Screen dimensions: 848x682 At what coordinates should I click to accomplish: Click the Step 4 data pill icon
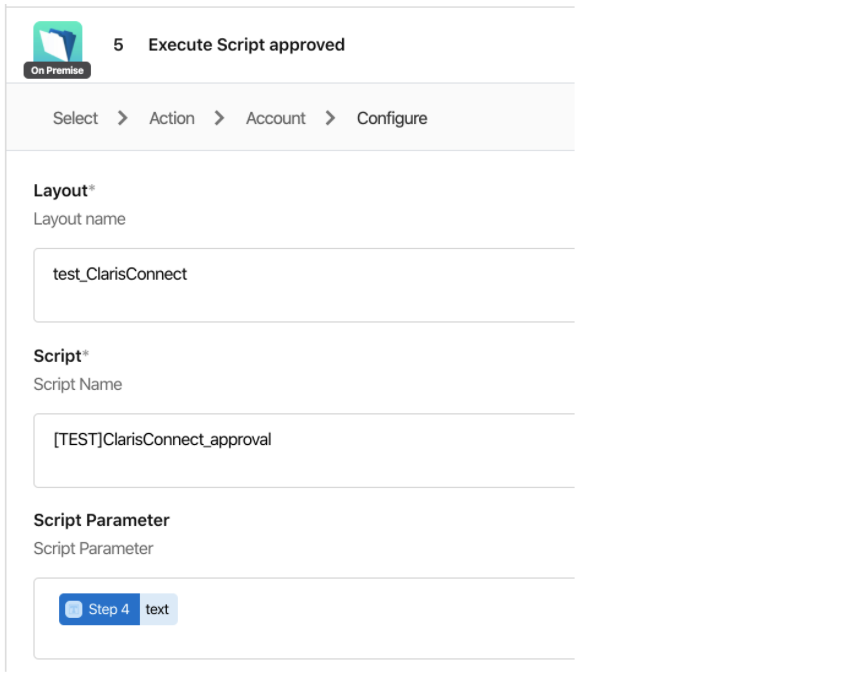point(74,609)
